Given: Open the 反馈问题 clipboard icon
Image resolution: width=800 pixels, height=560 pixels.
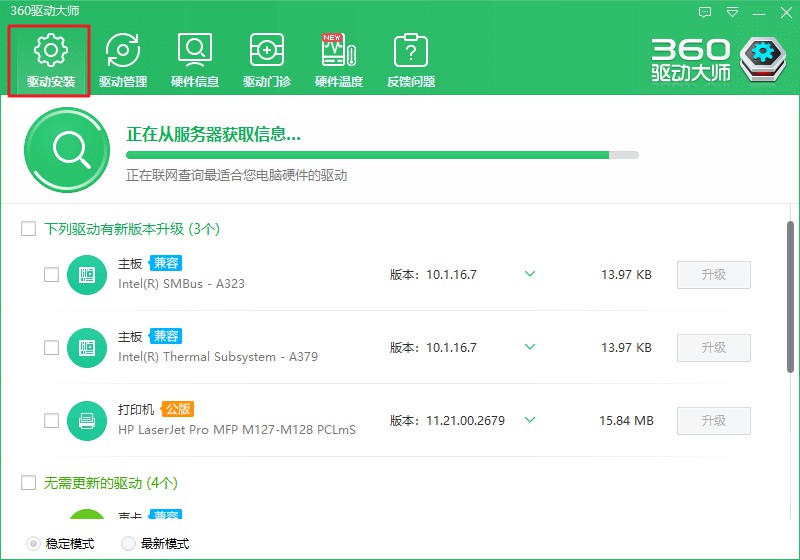Looking at the screenshot, I should coord(411,50).
